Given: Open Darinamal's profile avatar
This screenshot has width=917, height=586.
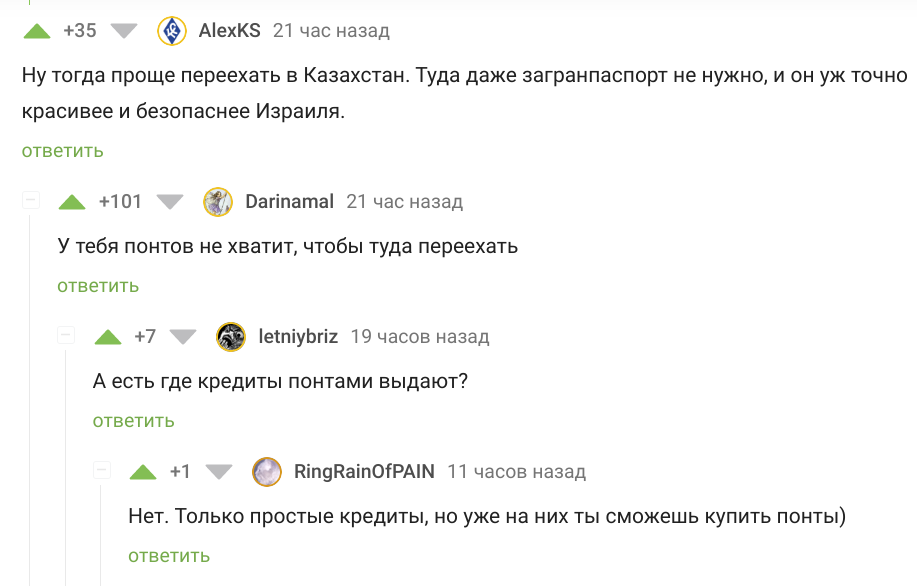Looking at the screenshot, I should (x=218, y=202).
